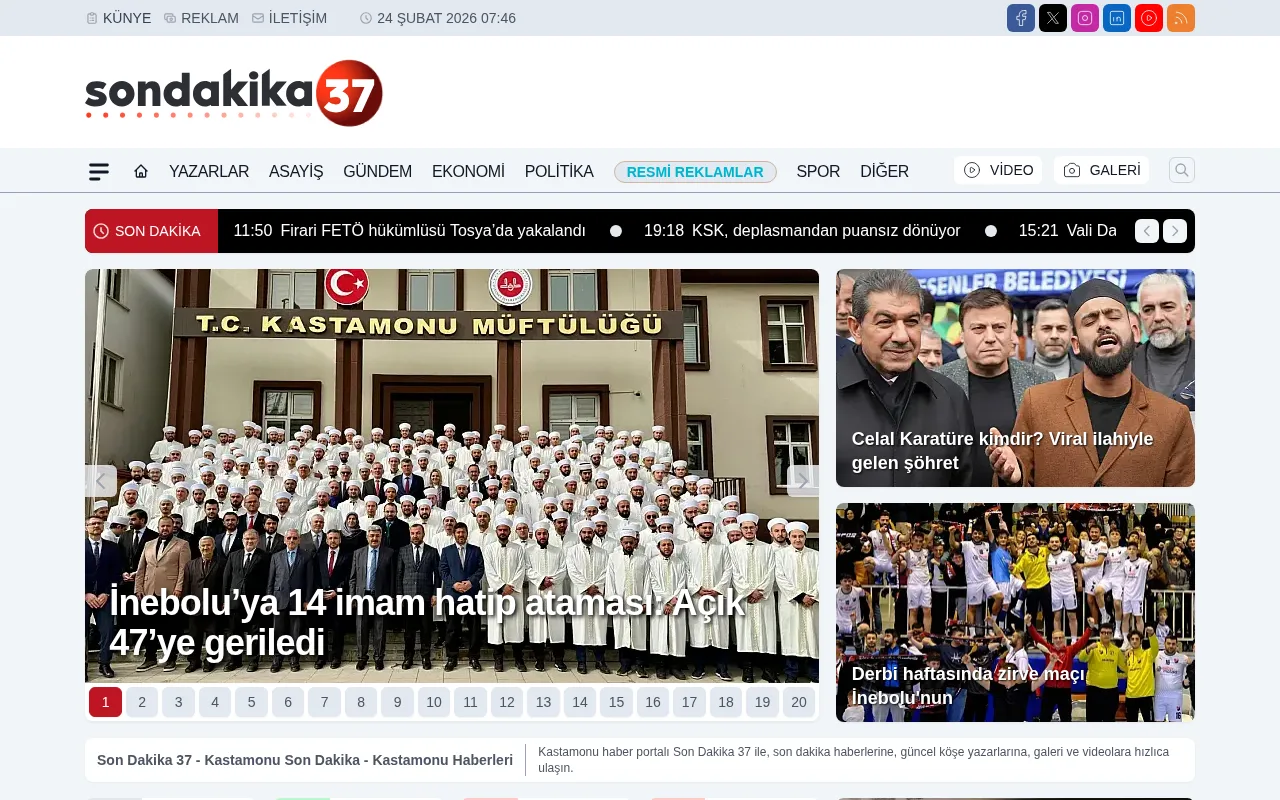The width and height of the screenshot is (1280, 800).
Task: Switch to the SPOR section
Action: 818,171
